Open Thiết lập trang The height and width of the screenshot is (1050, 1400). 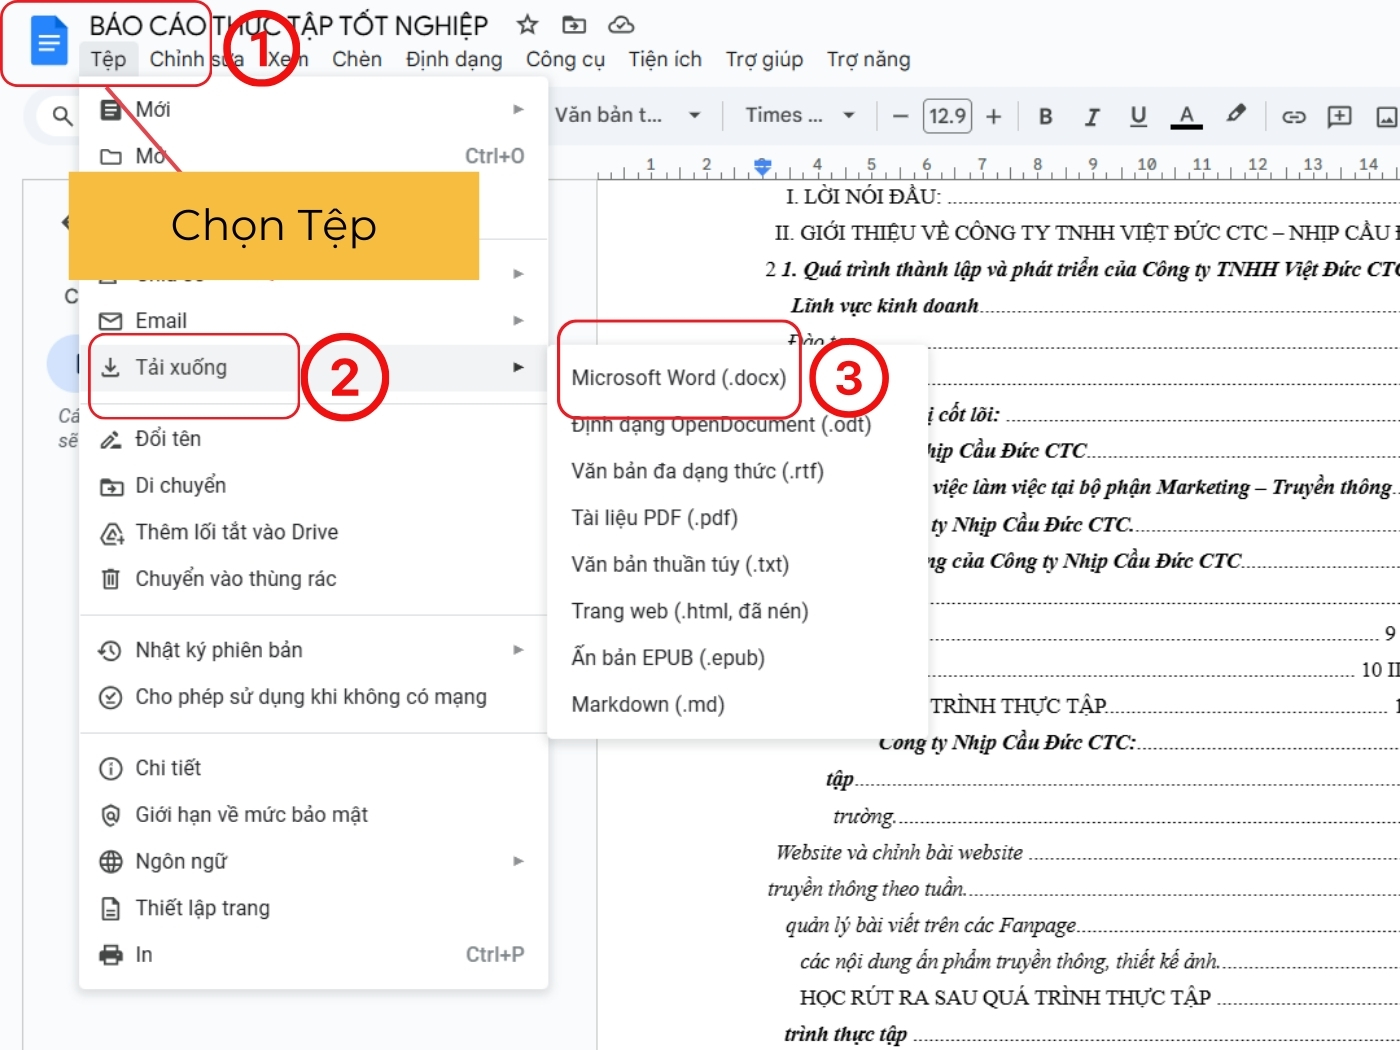(x=313, y=908)
